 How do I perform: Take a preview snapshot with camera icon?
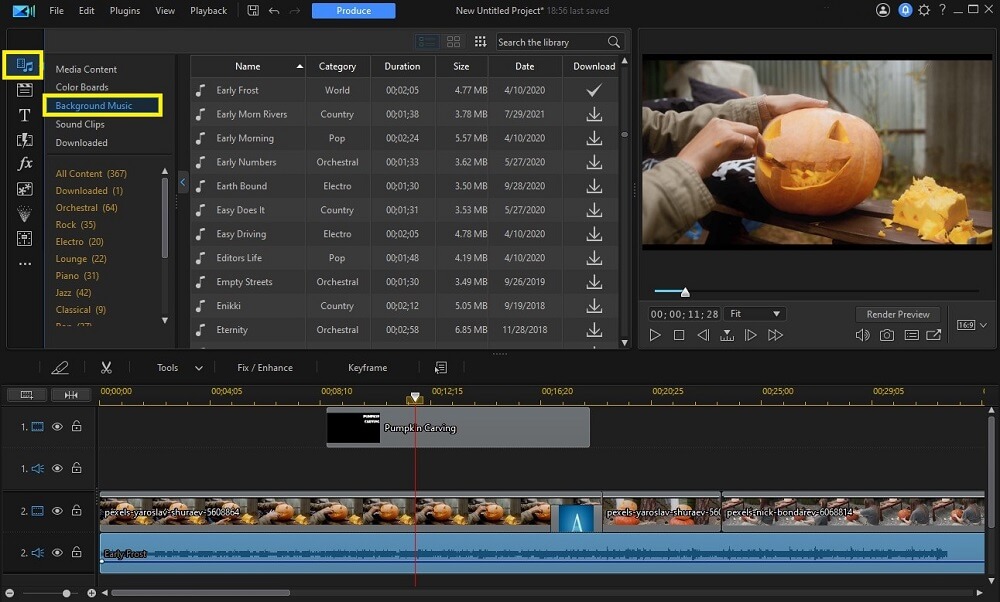tap(886, 335)
